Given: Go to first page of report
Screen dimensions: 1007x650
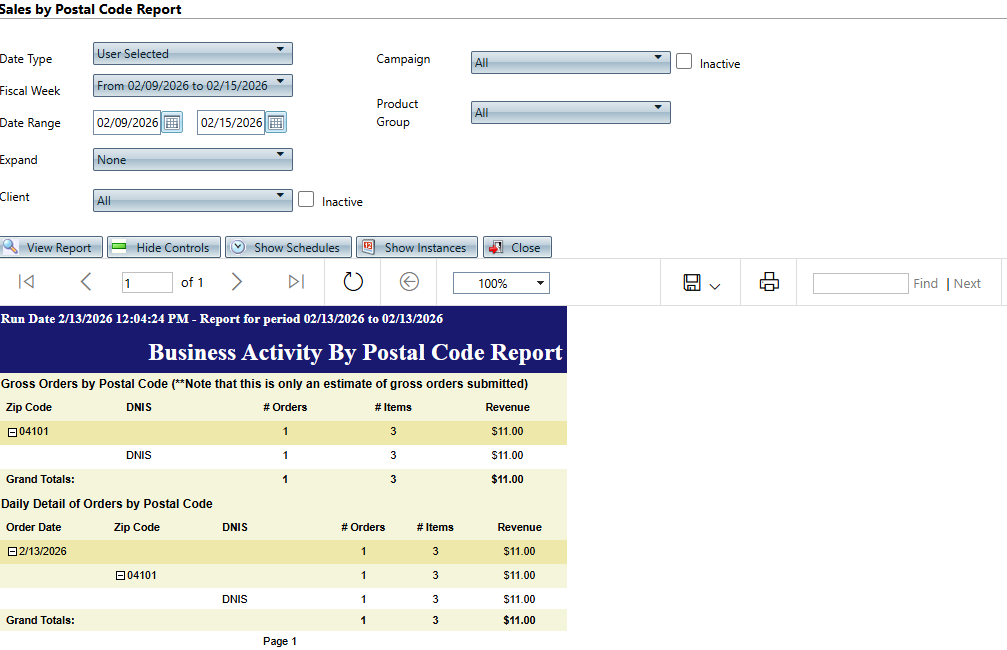Looking at the screenshot, I should [x=27, y=283].
